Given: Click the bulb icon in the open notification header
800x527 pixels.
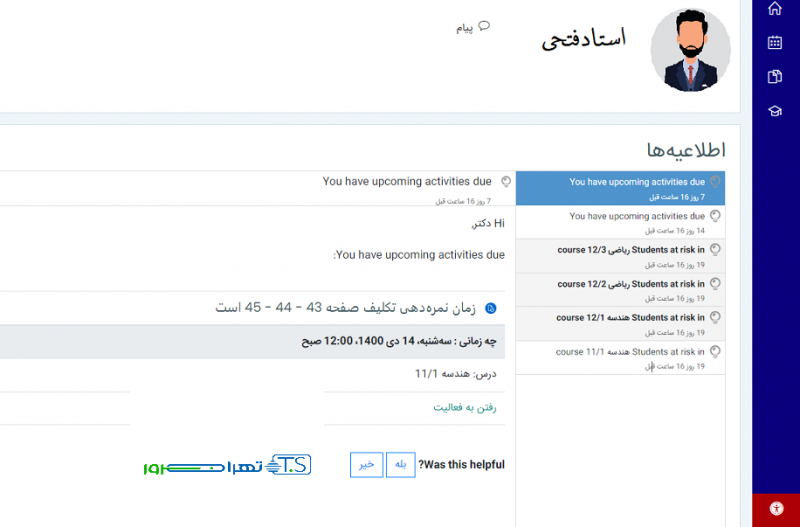Looking at the screenshot, I should pyautogui.click(x=506, y=182).
